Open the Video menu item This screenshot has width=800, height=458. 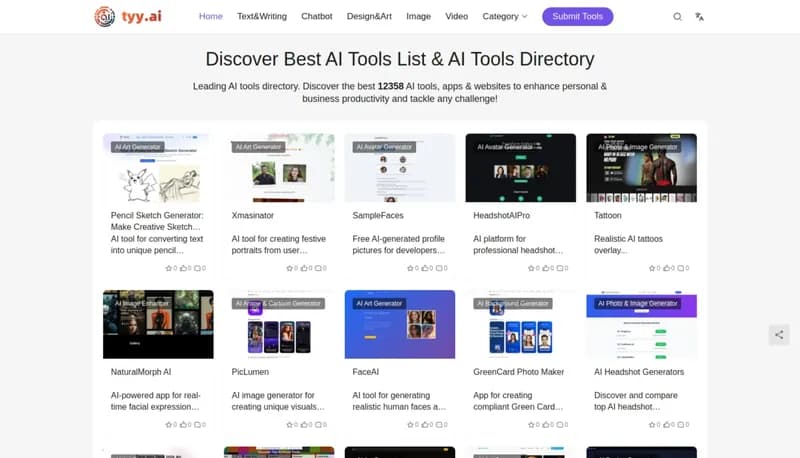point(457,16)
